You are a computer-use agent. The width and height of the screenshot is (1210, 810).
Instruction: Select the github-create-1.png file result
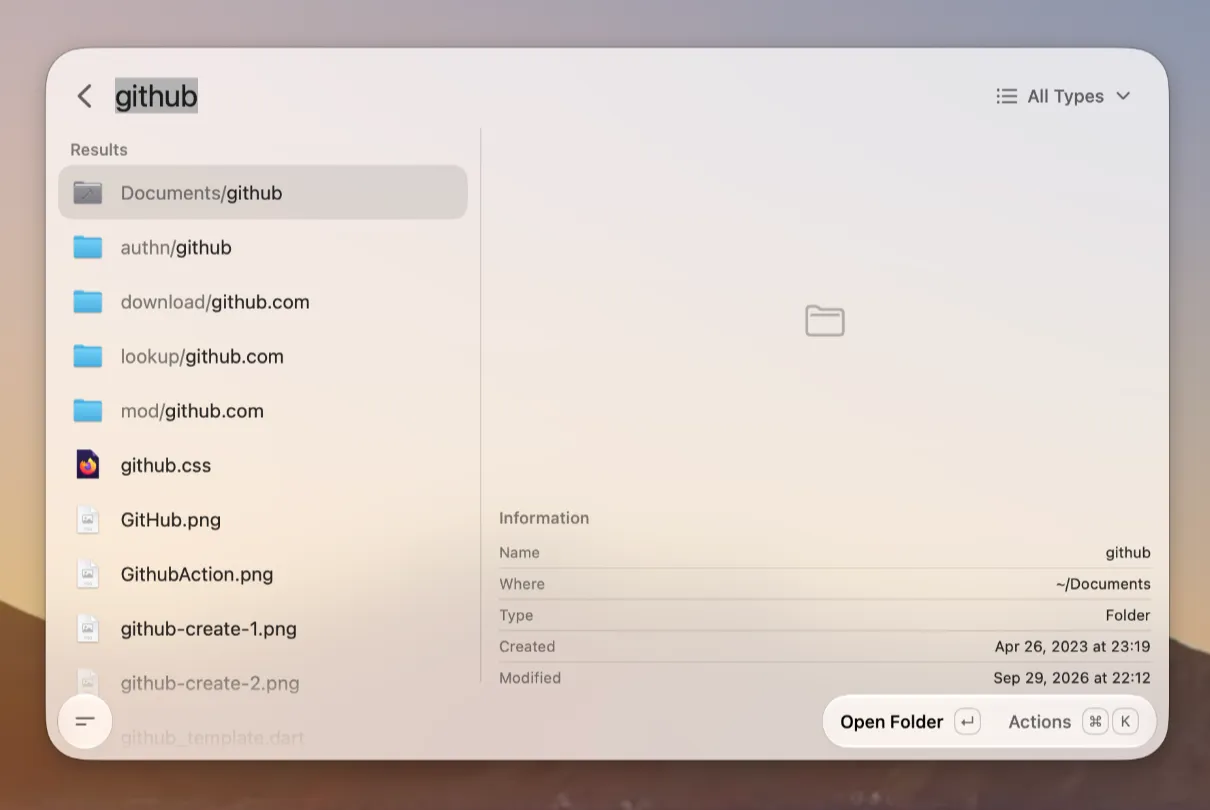pos(263,628)
